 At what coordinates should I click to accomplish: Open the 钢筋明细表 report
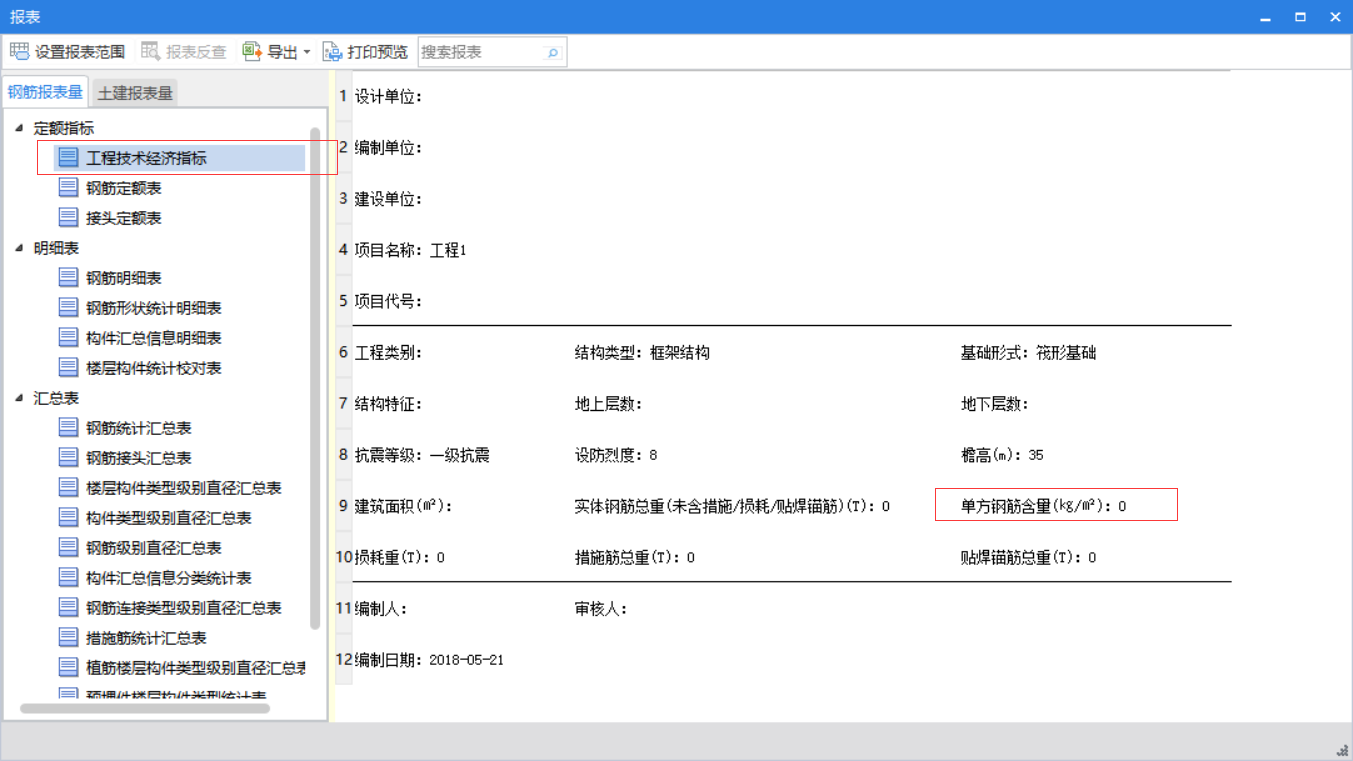coord(124,278)
